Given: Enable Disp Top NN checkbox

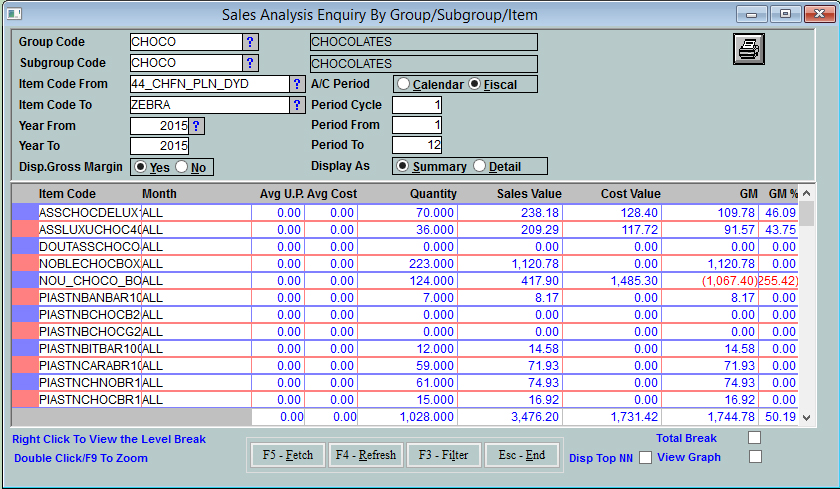Looking at the screenshot, I should point(646,458).
